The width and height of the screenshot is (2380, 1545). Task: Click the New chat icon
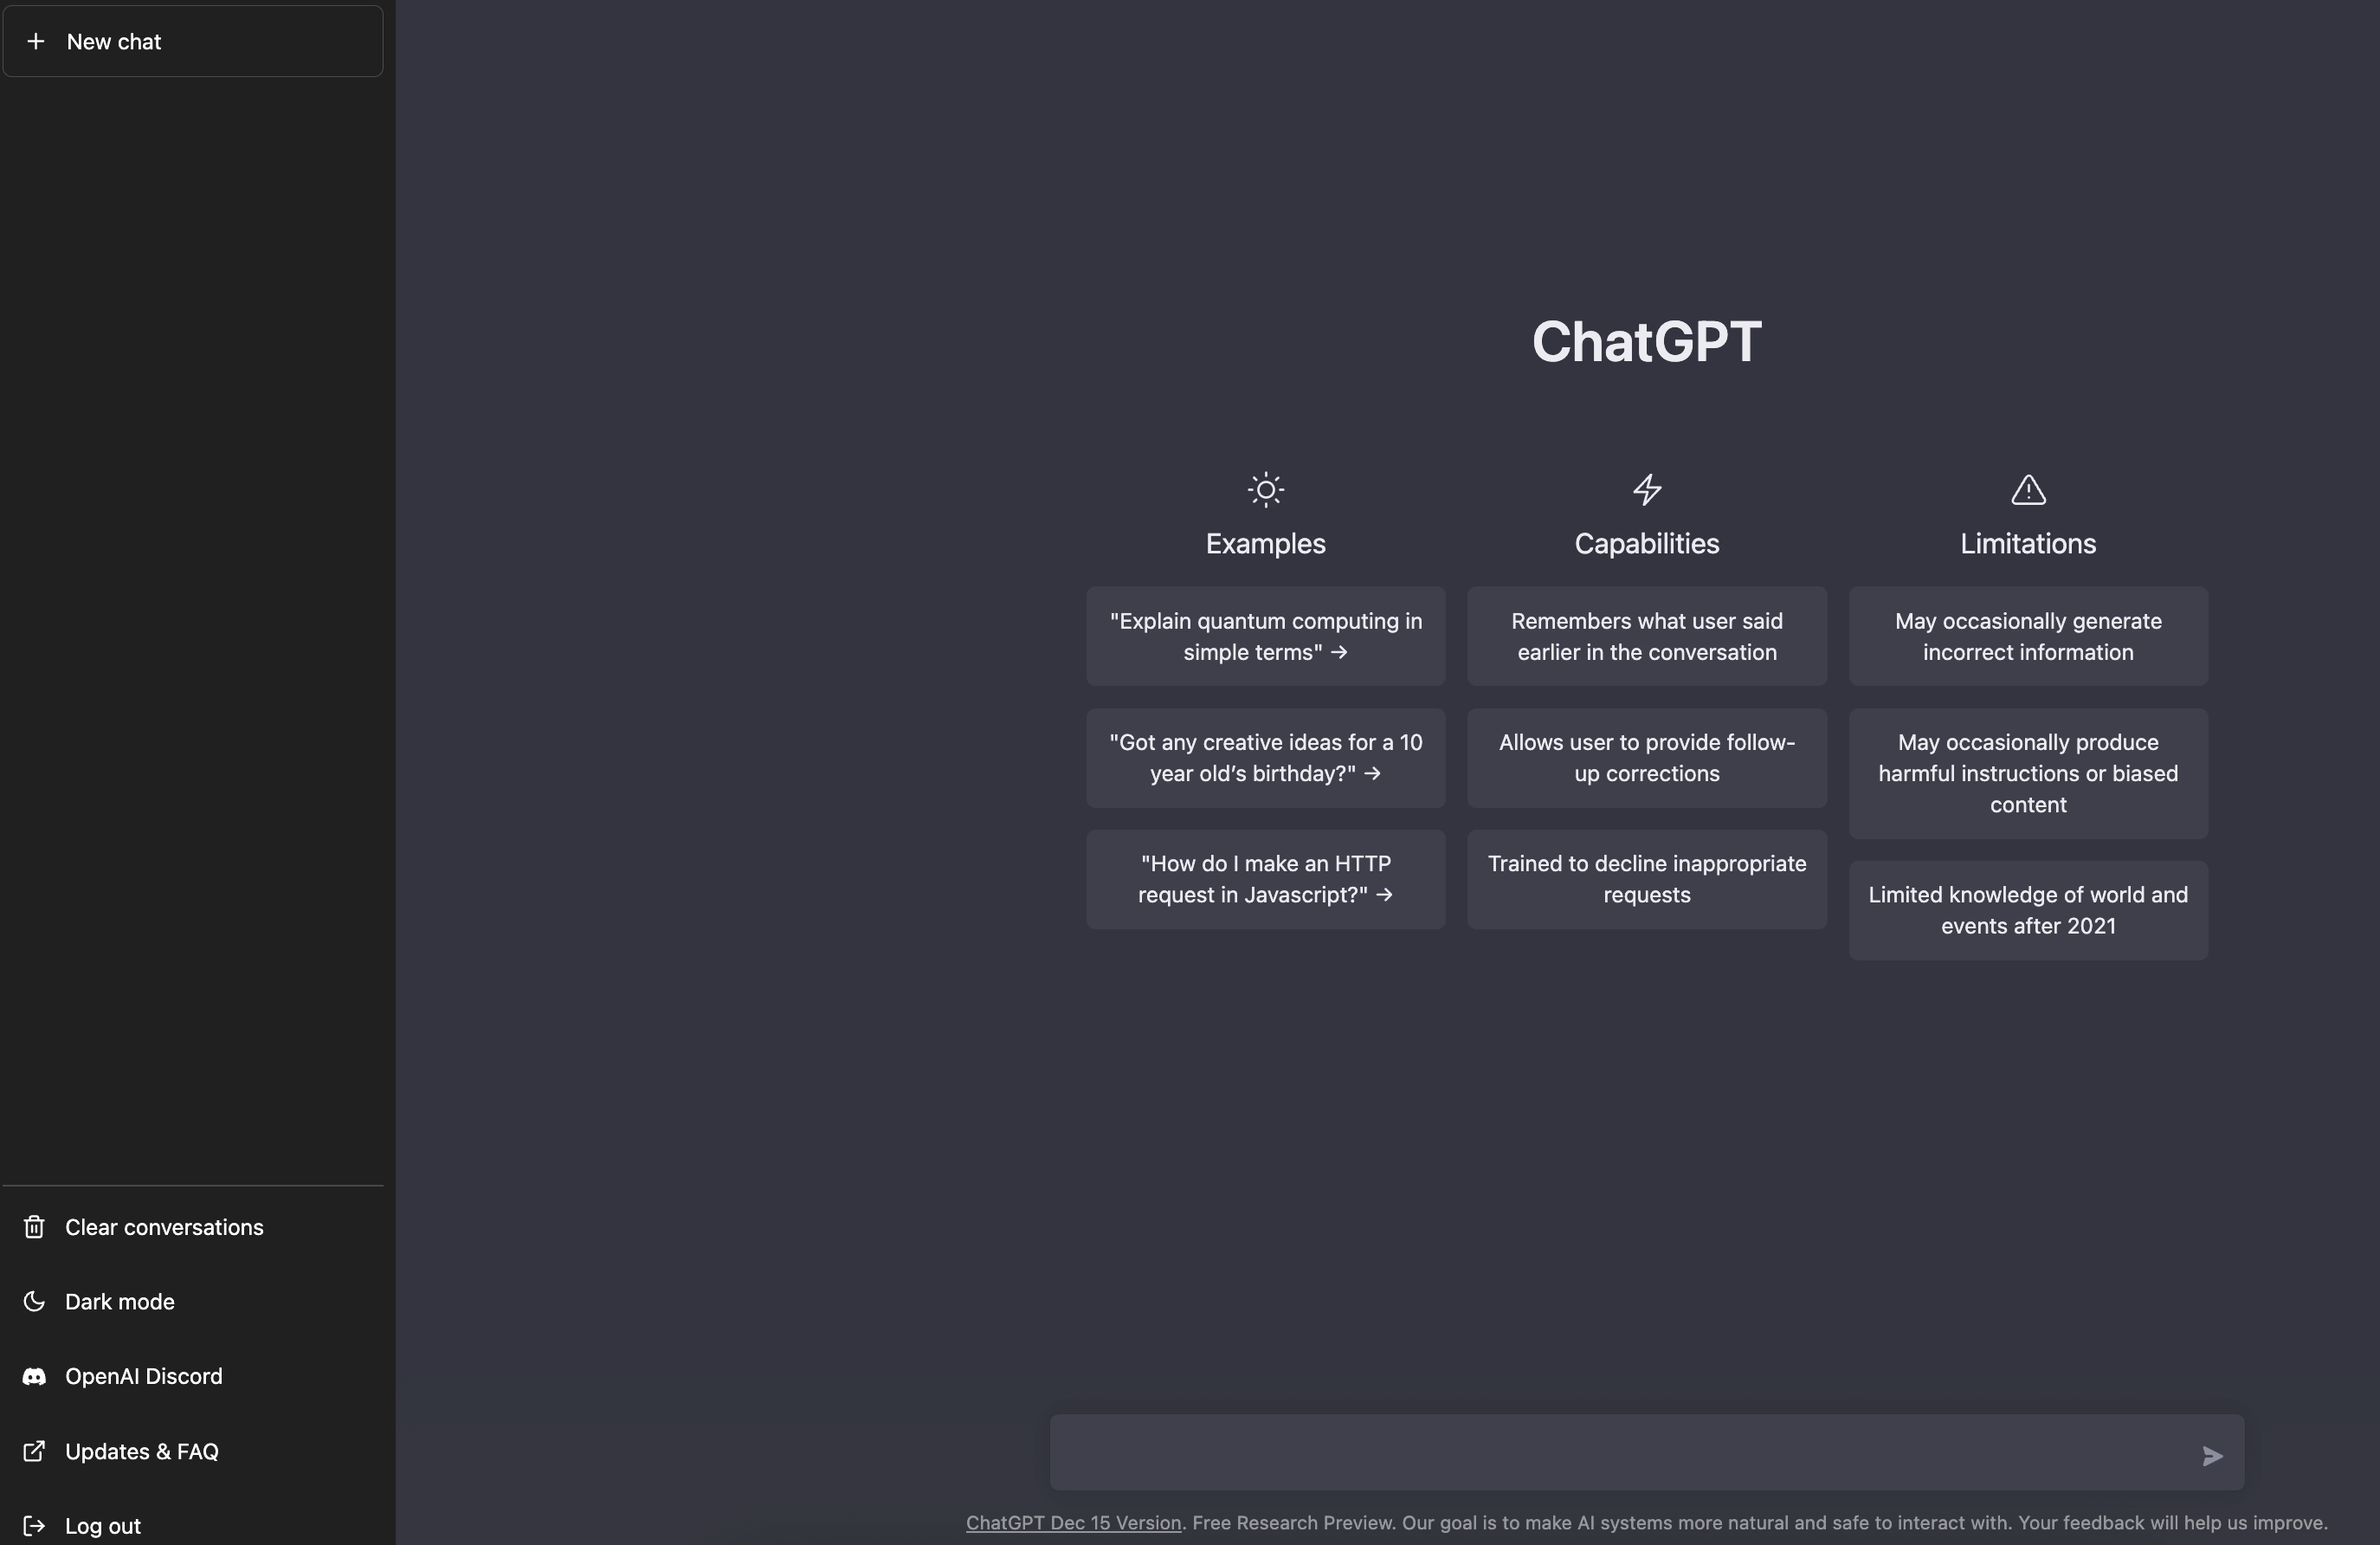[35, 40]
